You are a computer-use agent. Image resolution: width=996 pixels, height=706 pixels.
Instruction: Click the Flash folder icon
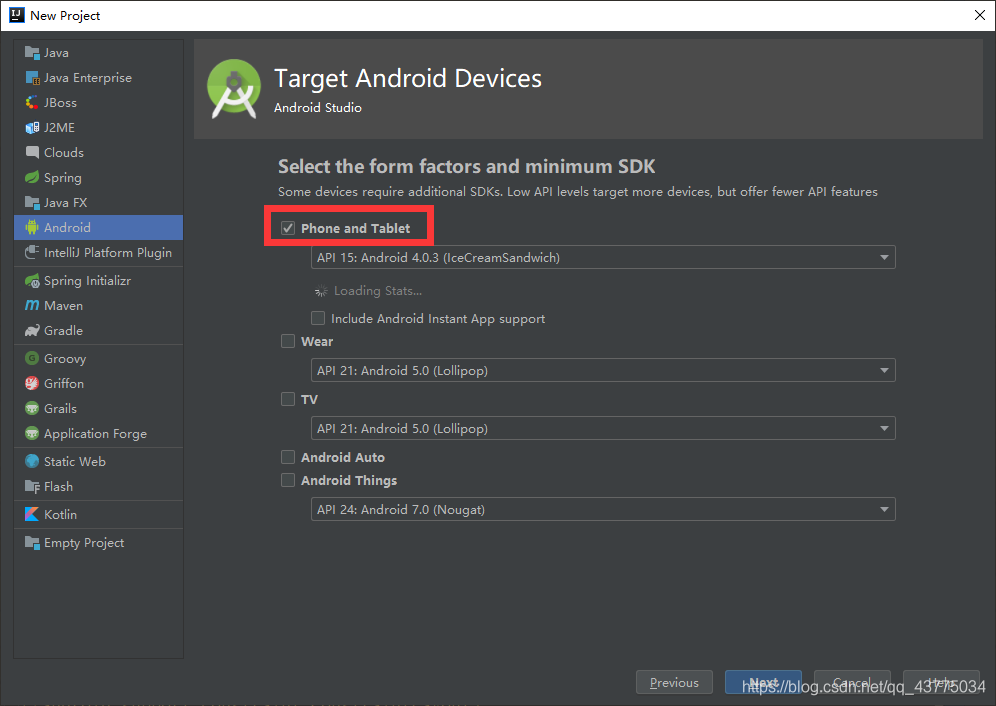pos(32,487)
